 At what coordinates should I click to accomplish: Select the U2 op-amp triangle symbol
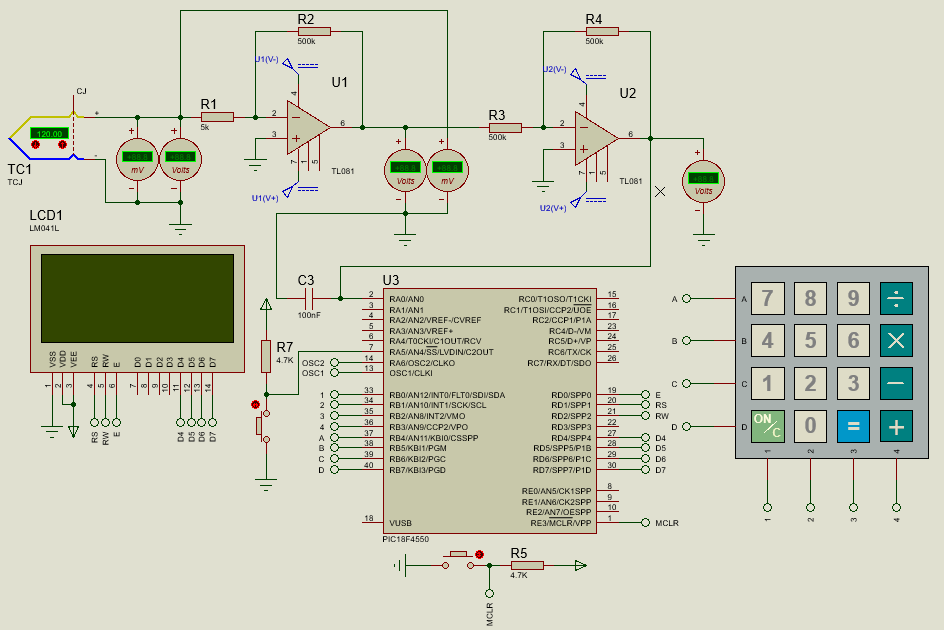click(x=595, y=139)
